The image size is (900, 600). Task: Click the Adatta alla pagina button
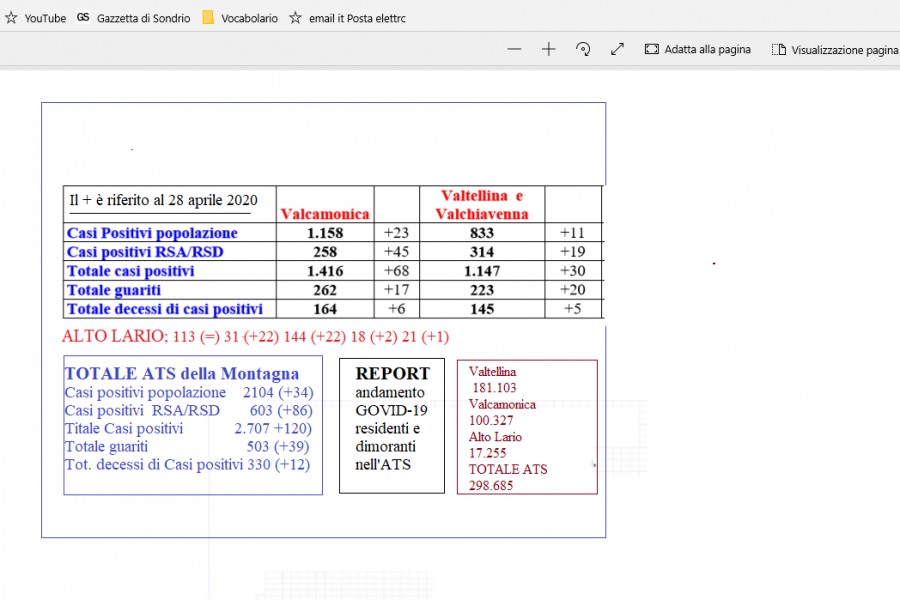click(x=698, y=49)
